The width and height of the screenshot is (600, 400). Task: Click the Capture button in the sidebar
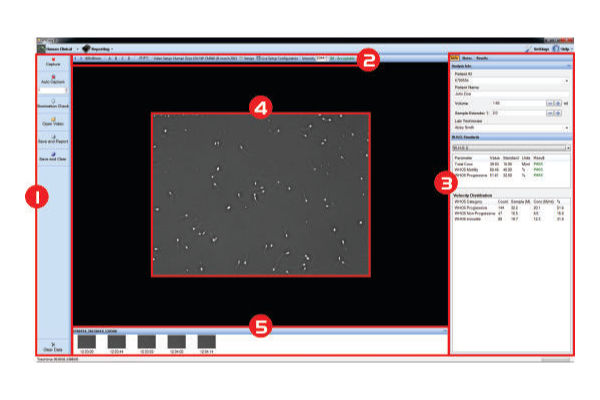pyautogui.click(x=53, y=62)
